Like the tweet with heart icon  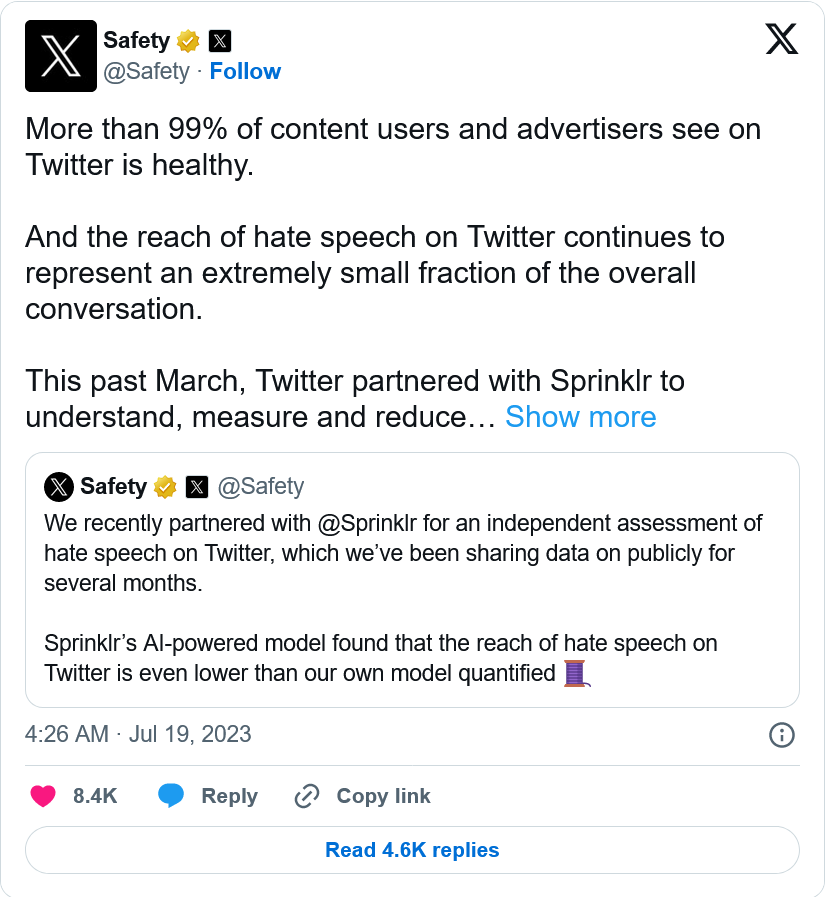pyautogui.click(x=43, y=796)
